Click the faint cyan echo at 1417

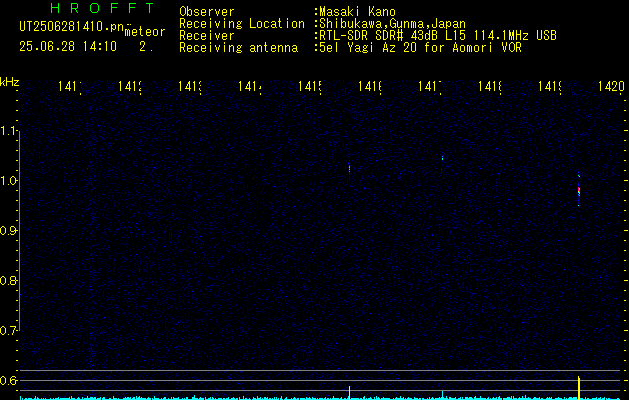point(442,158)
